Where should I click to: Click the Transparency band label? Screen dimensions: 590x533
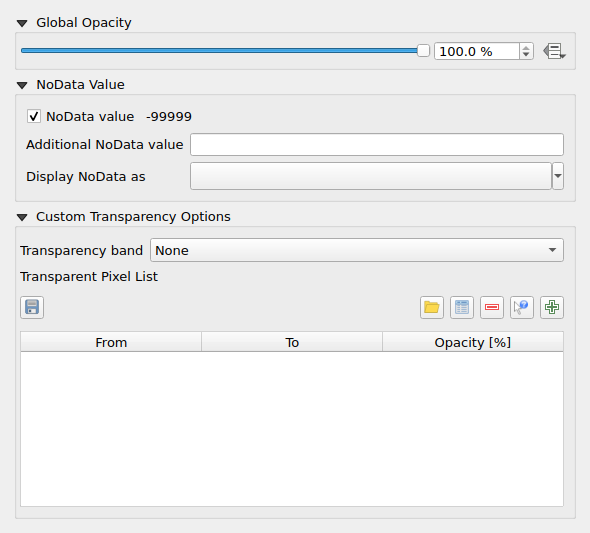click(x=82, y=251)
